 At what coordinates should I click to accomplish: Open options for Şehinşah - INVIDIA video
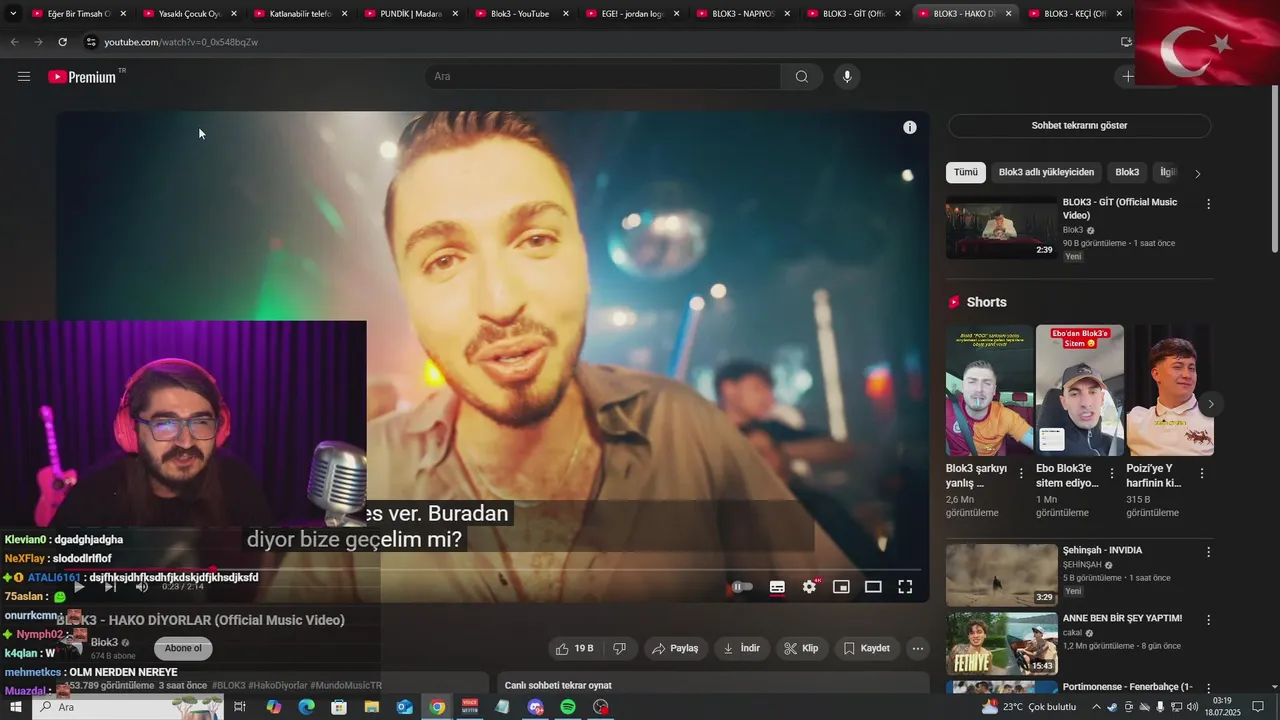1208,552
